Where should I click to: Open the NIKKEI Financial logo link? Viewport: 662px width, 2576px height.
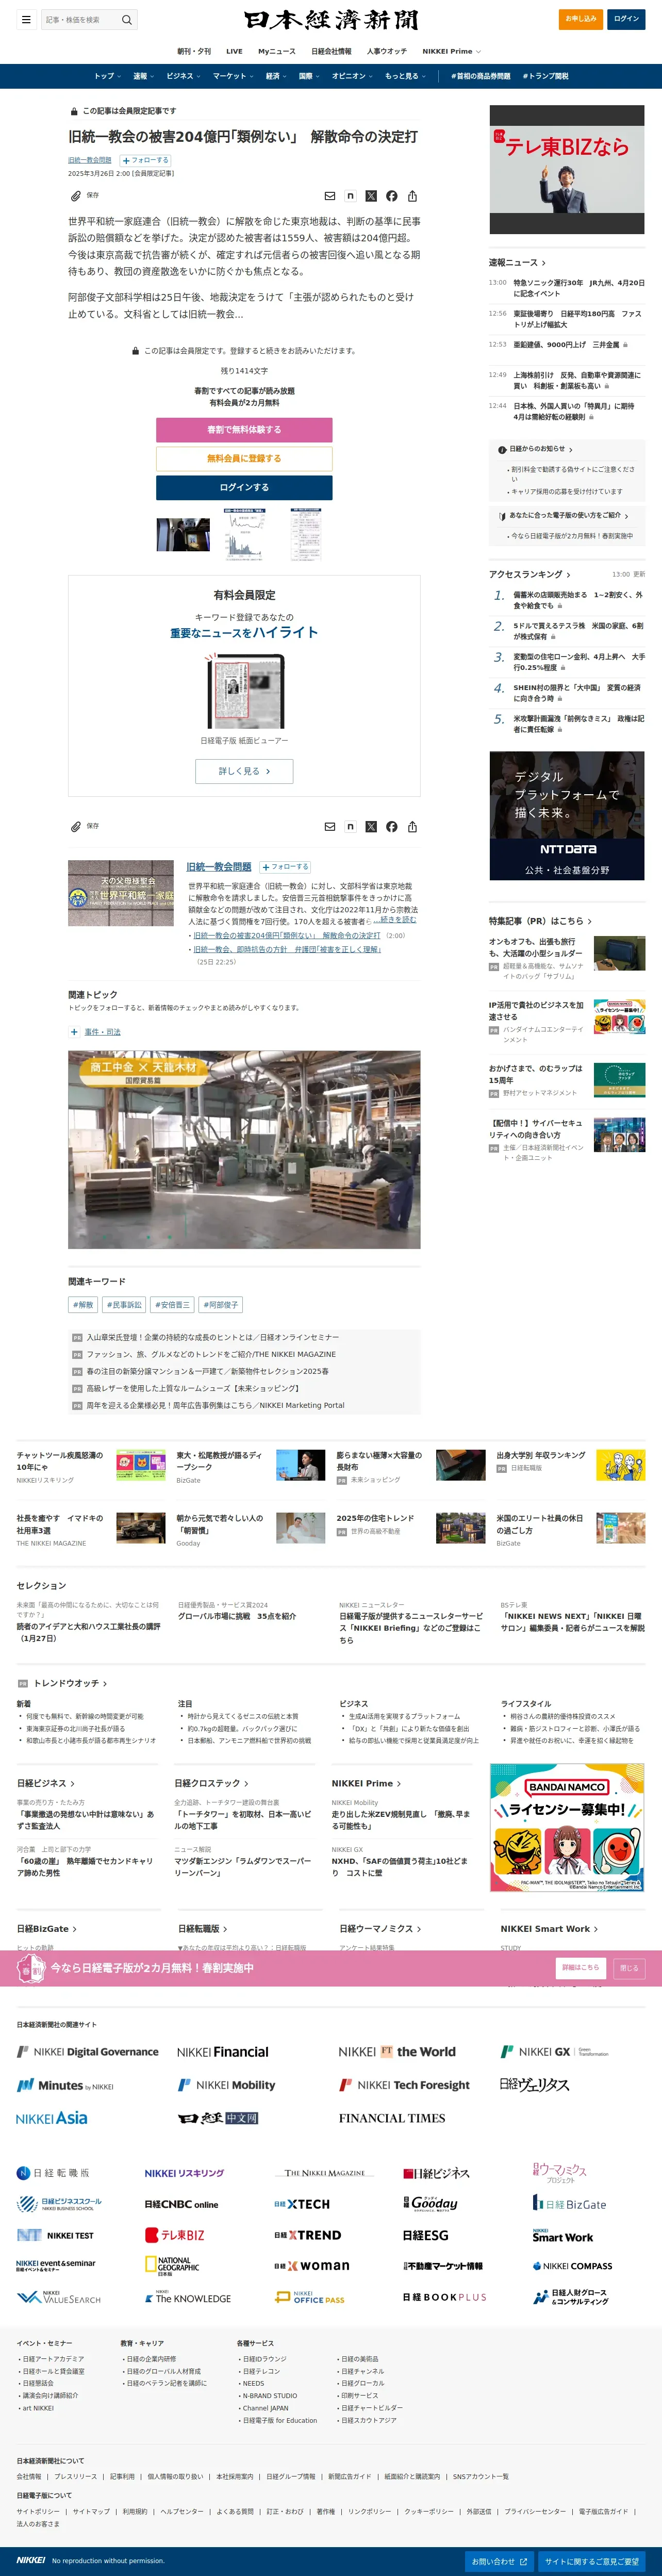pos(223,2052)
